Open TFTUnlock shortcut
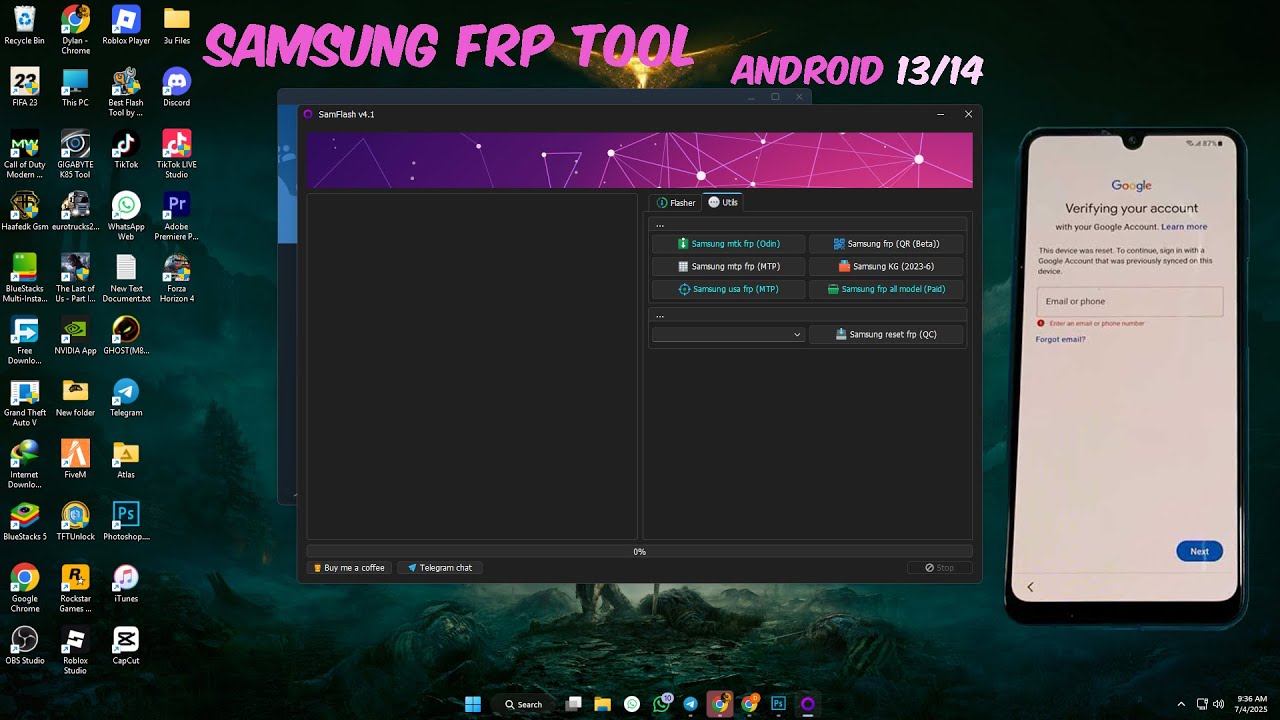Screen dimensions: 1280x720 [75, 522]
